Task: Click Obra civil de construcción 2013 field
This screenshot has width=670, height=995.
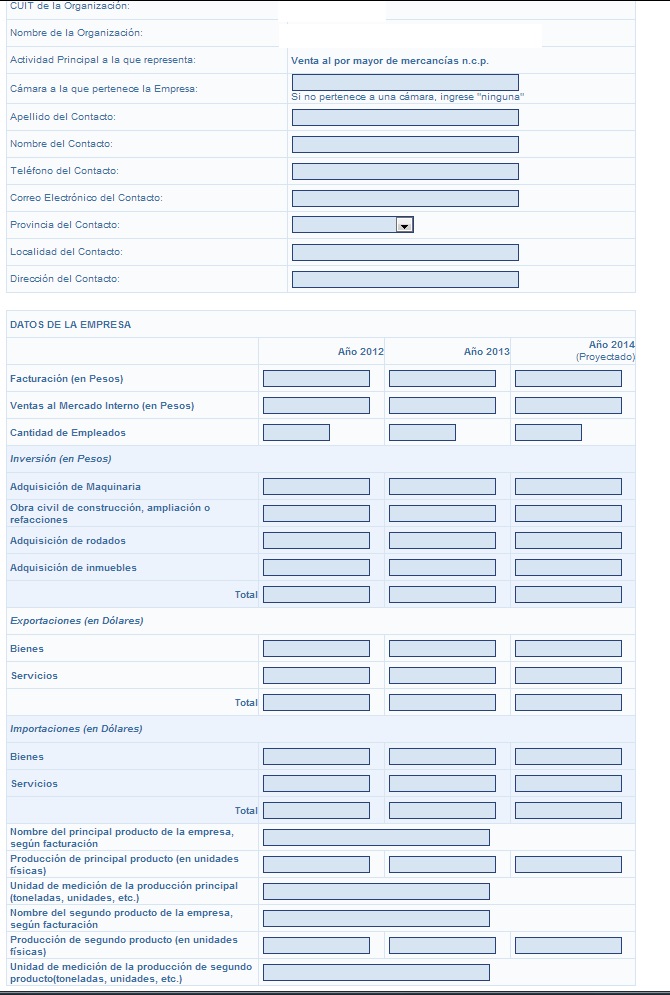Action: coord(442,513)
